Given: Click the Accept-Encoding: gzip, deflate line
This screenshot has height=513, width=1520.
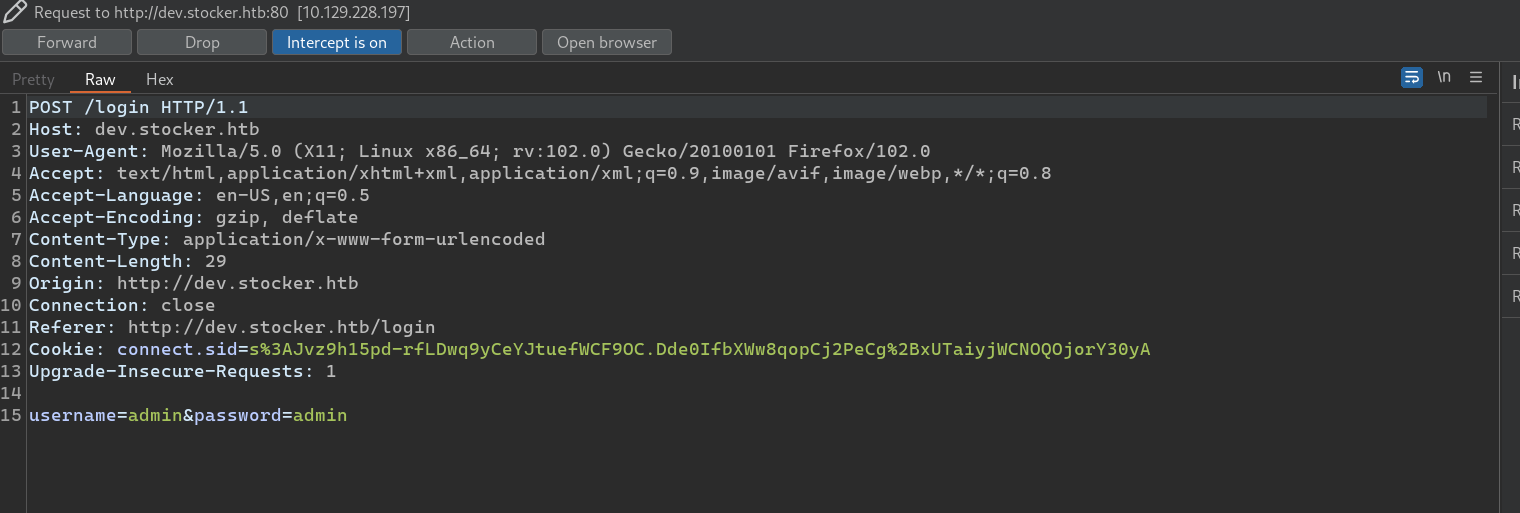Looking at the screenshot, I should coord(193,217).
